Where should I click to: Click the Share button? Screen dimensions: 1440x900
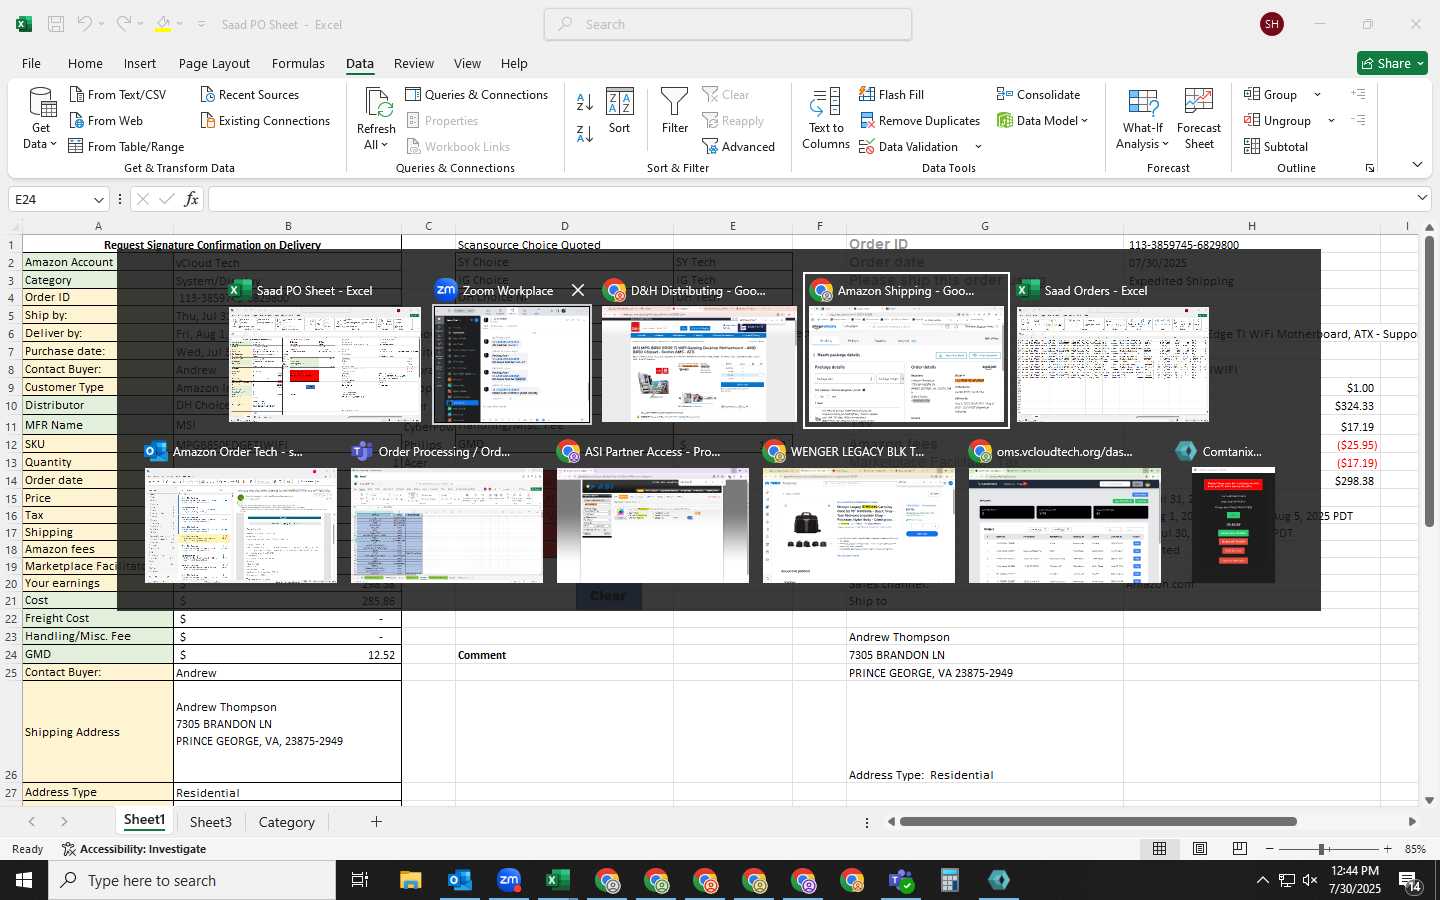[x=1392, y=63]
